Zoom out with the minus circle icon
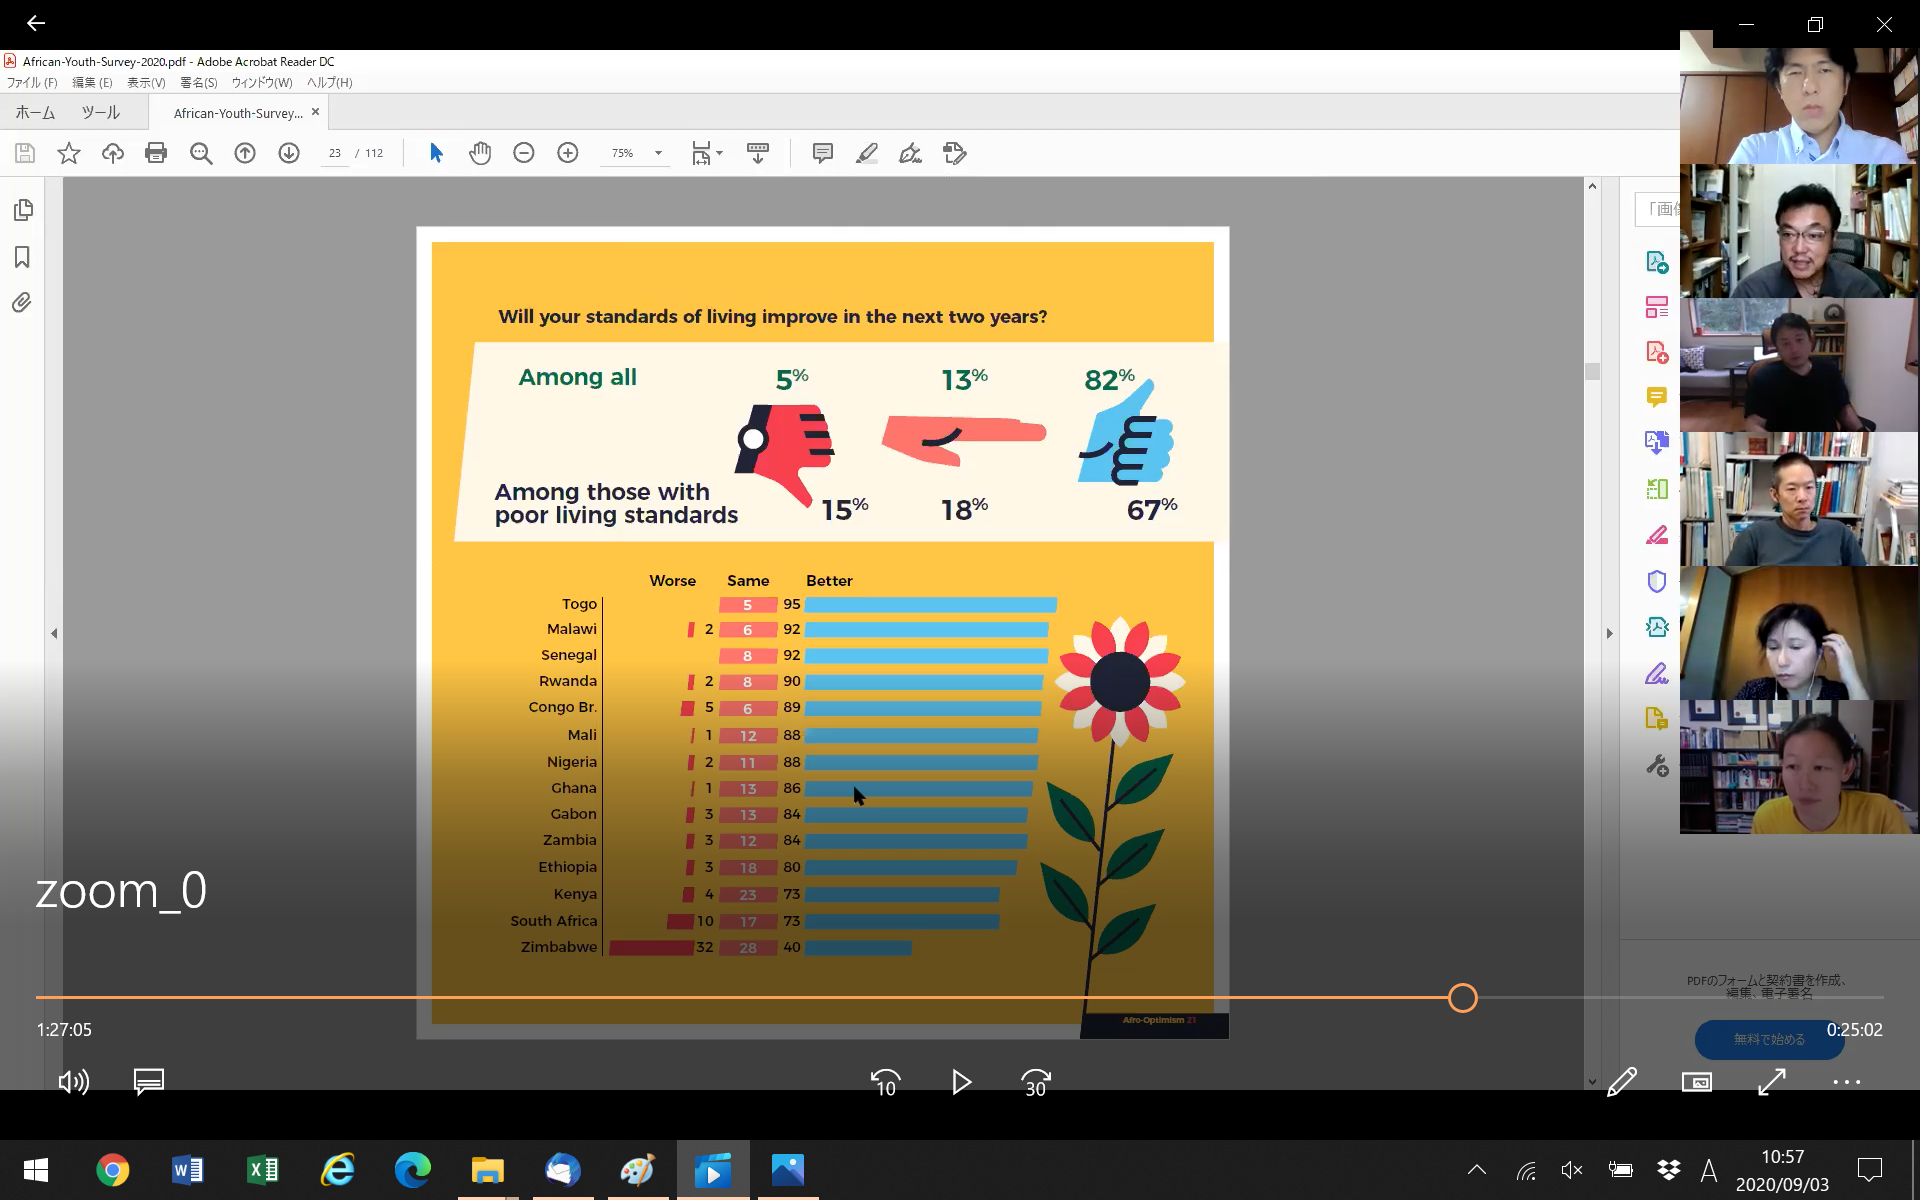 tap(524, 153)
